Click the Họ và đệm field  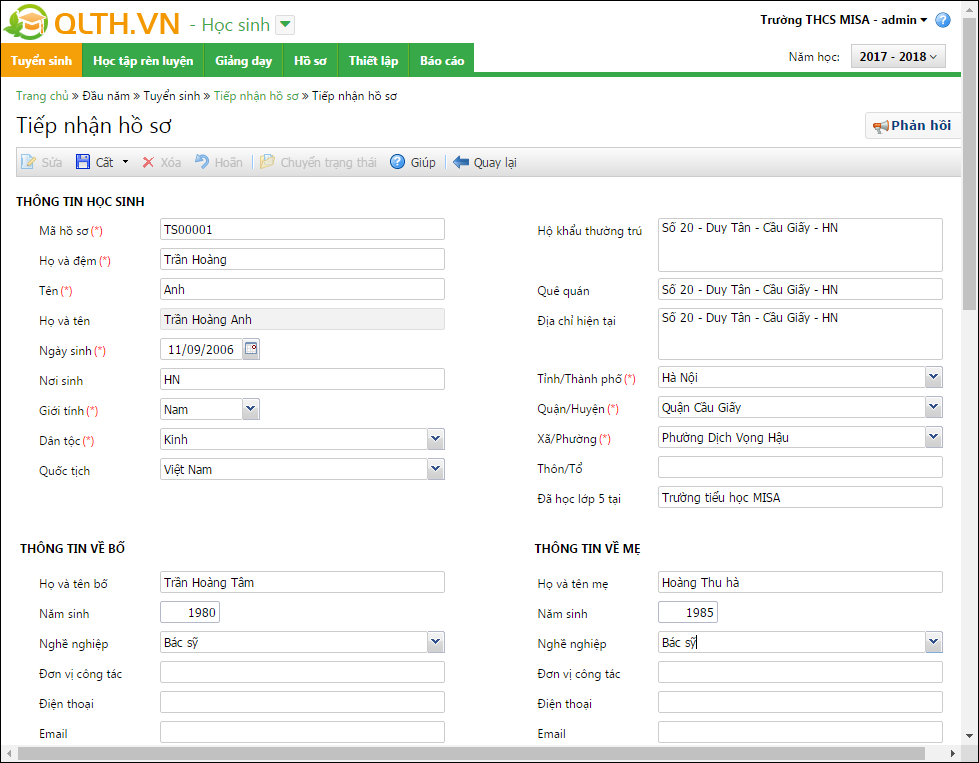click(x=302, y=259)
